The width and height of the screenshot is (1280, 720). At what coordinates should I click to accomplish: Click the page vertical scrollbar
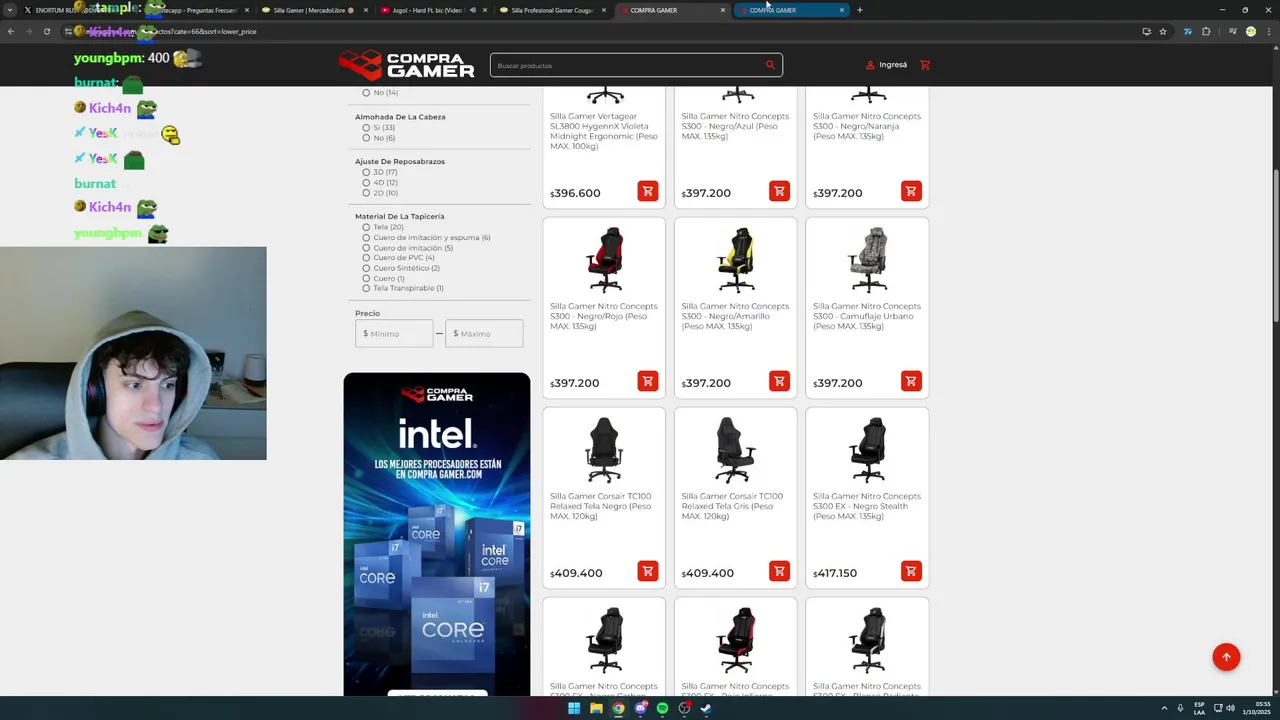(1275, 245)
